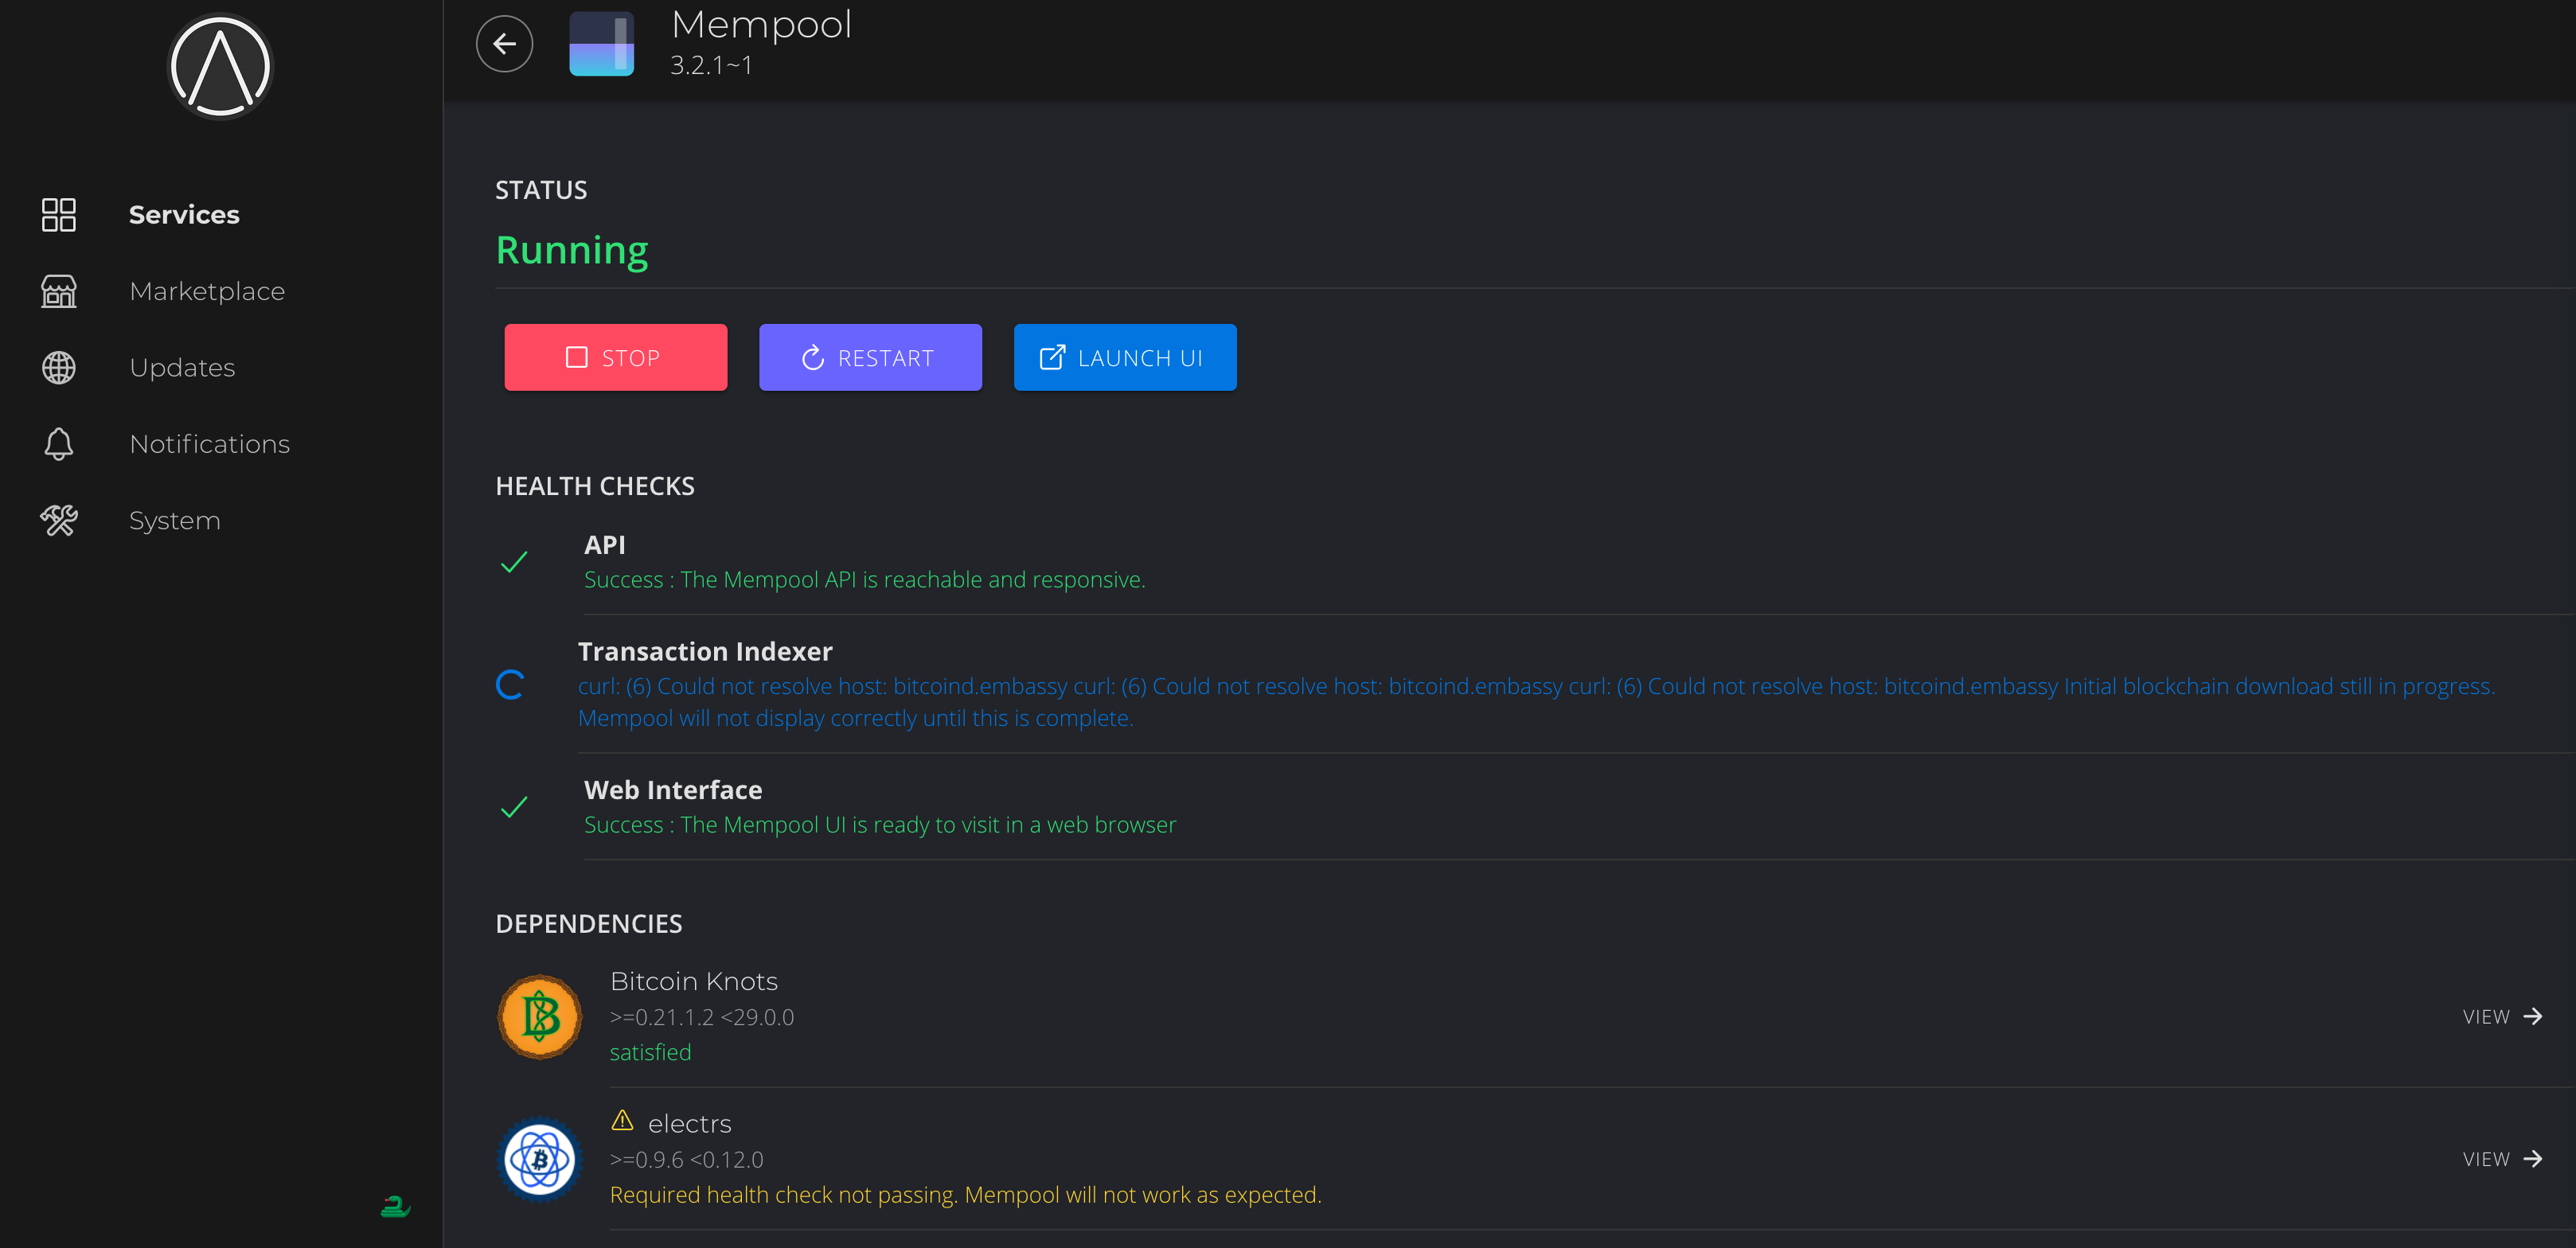Screen dimensions: 2576x1248
Task: Click the Bitcoin Knots dependency icon
Action: (x=540, y=1017)
